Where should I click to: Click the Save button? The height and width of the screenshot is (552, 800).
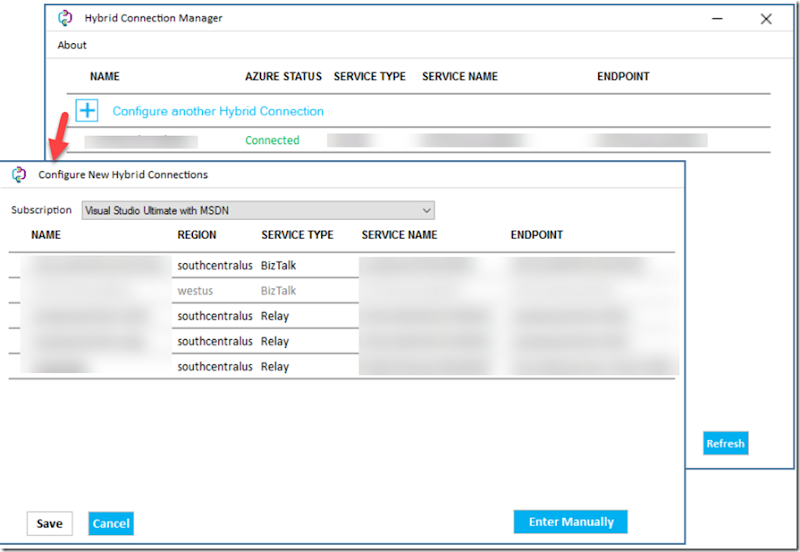(x=49, y=523)
